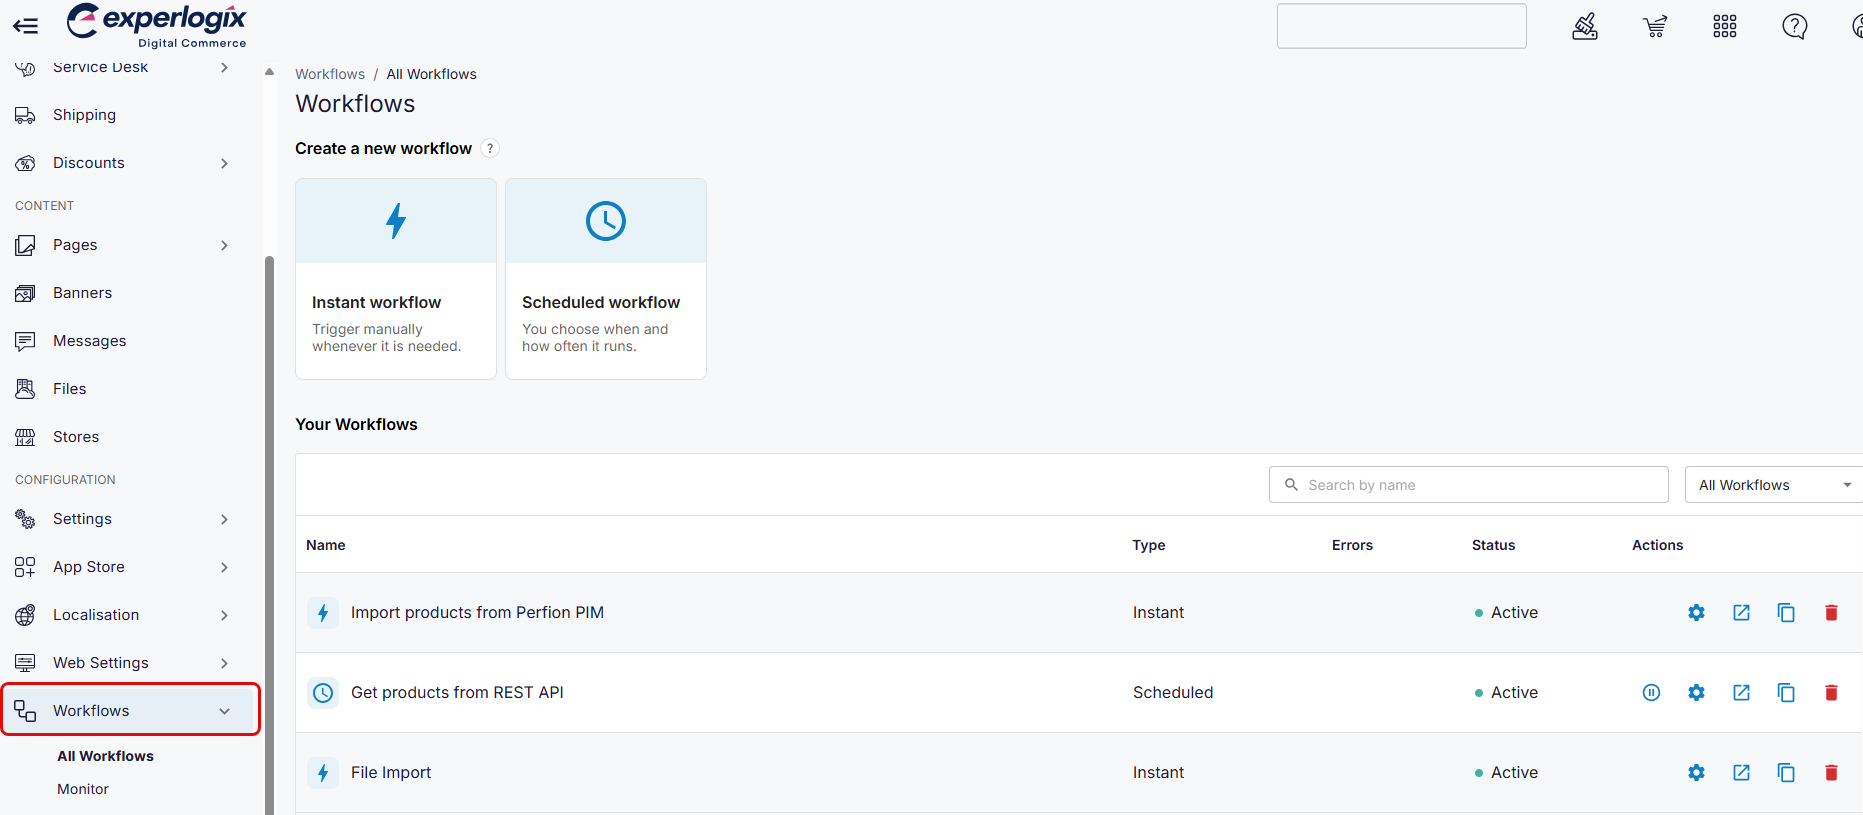This screenshot has width=1863, height=815.
Task: Open edit icon for File Import workflow
Action: 1741,772
